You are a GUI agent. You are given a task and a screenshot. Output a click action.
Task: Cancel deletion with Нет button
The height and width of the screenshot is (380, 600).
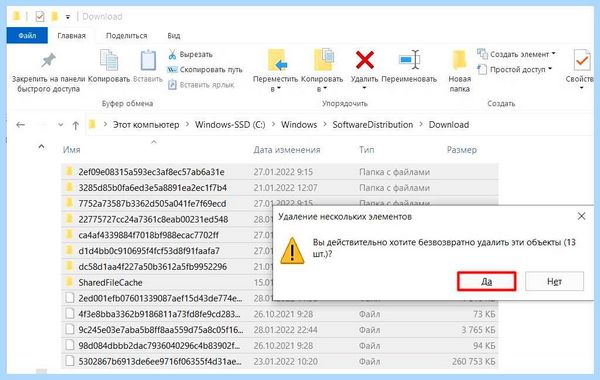tap(554, 282)
